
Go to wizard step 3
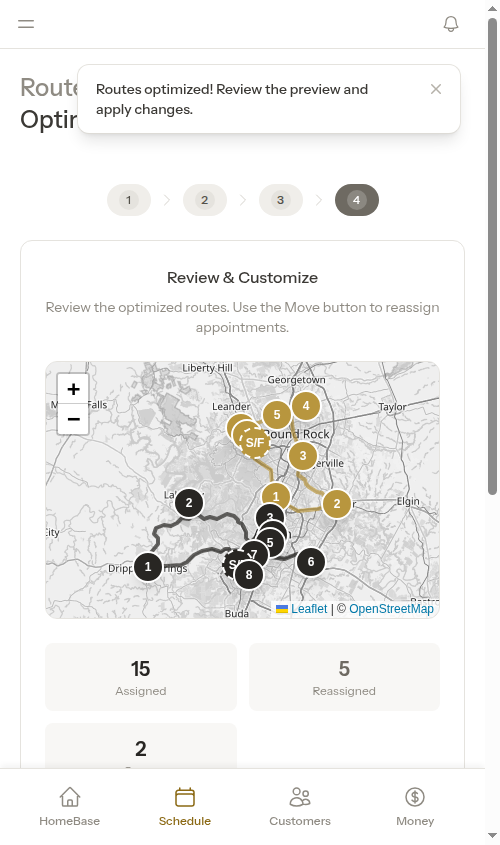pos(281,200)
